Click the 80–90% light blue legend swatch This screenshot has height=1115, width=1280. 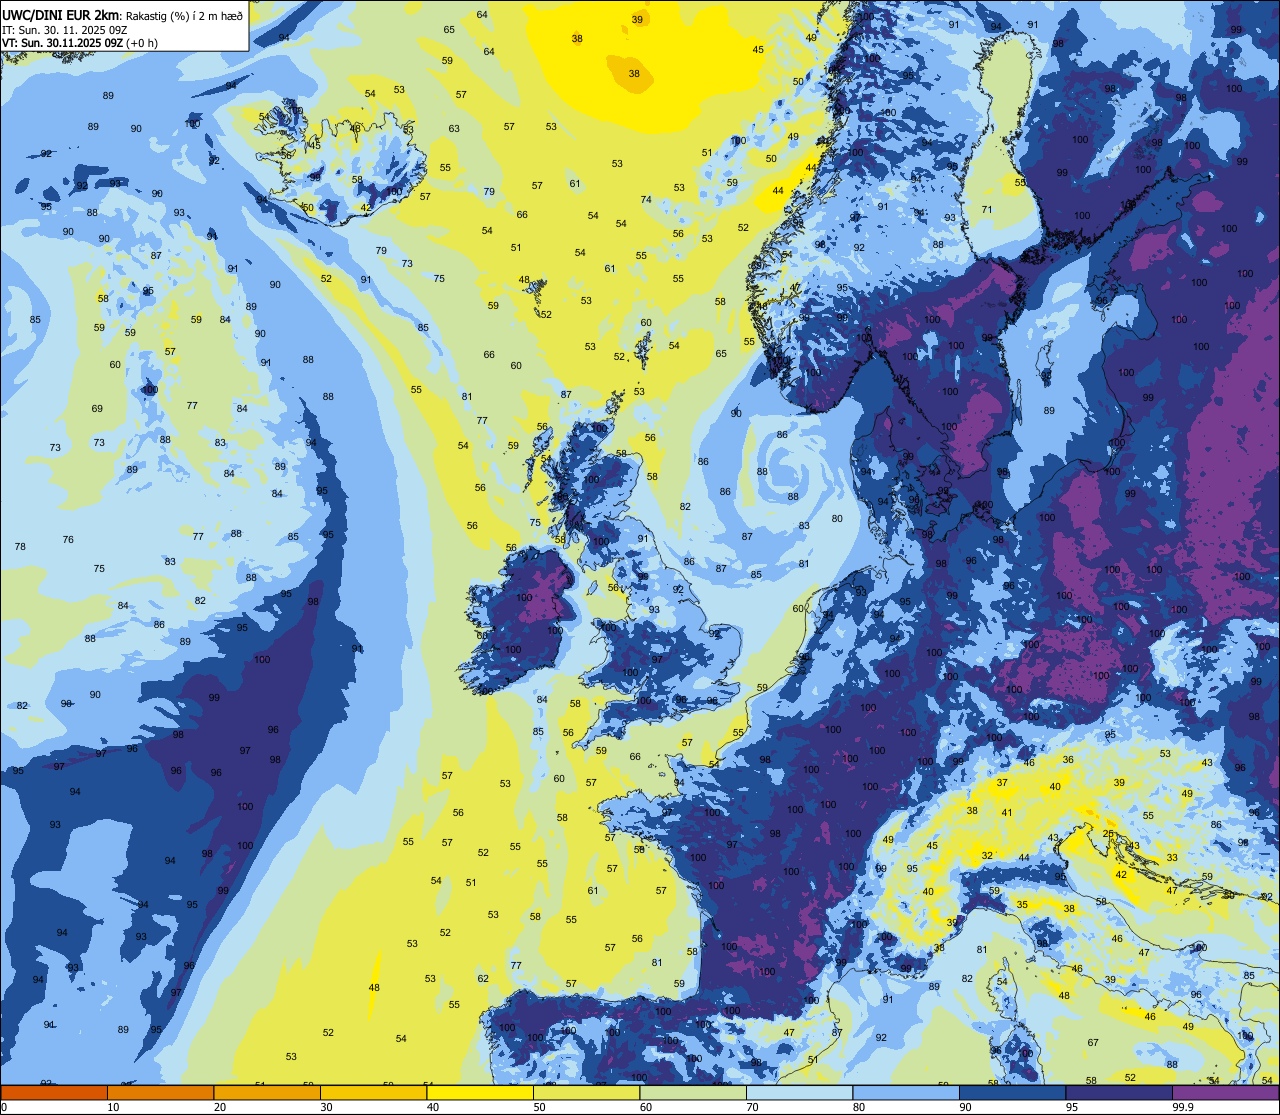[906, 1093]
